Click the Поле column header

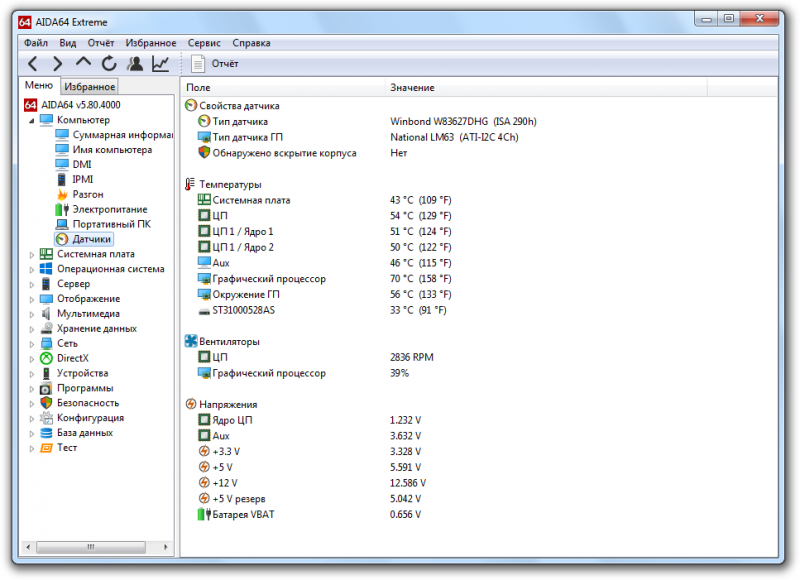coord(198,88)
